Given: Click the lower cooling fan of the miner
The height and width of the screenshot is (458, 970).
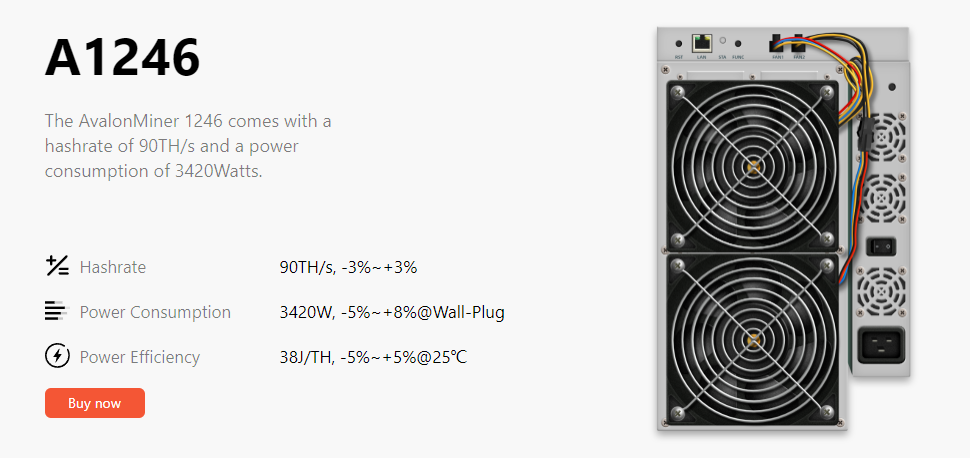Looking at the screenshot, I should 752,339.
